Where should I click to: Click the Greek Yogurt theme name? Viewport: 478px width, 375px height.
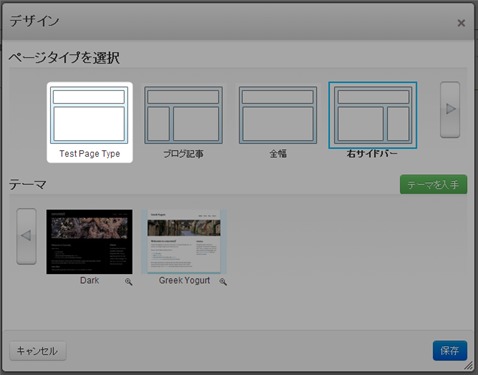[184, 280]
